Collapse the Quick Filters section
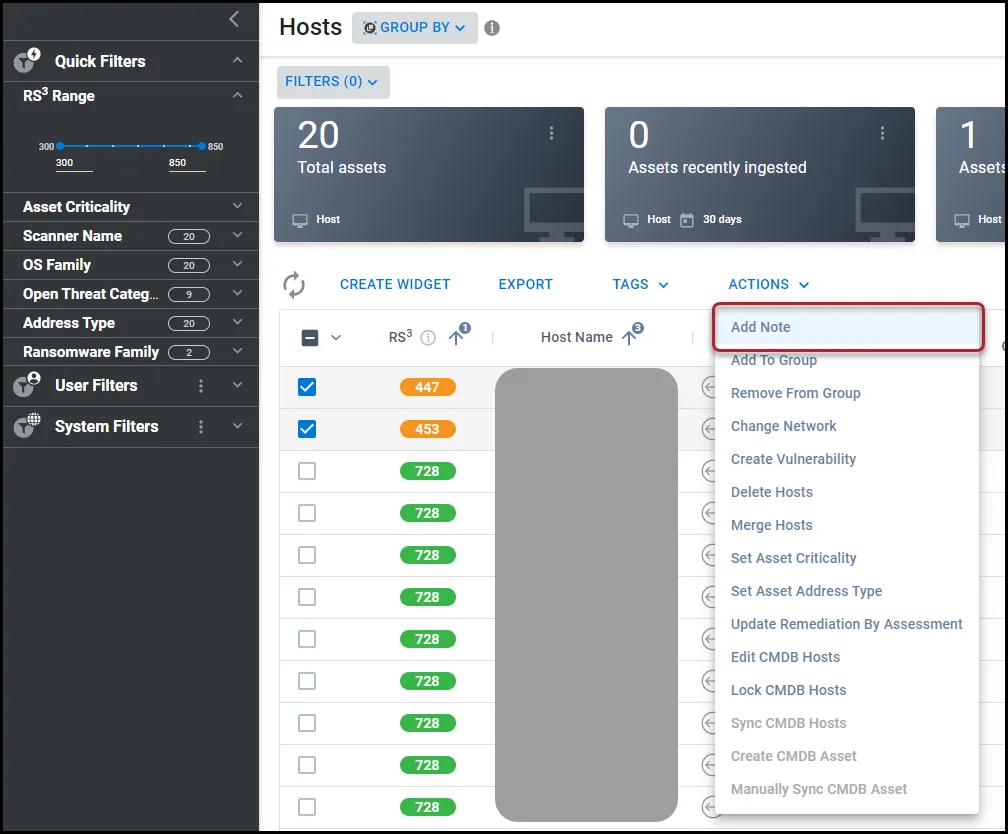The image size is (1008, 834). pos(237,60)
